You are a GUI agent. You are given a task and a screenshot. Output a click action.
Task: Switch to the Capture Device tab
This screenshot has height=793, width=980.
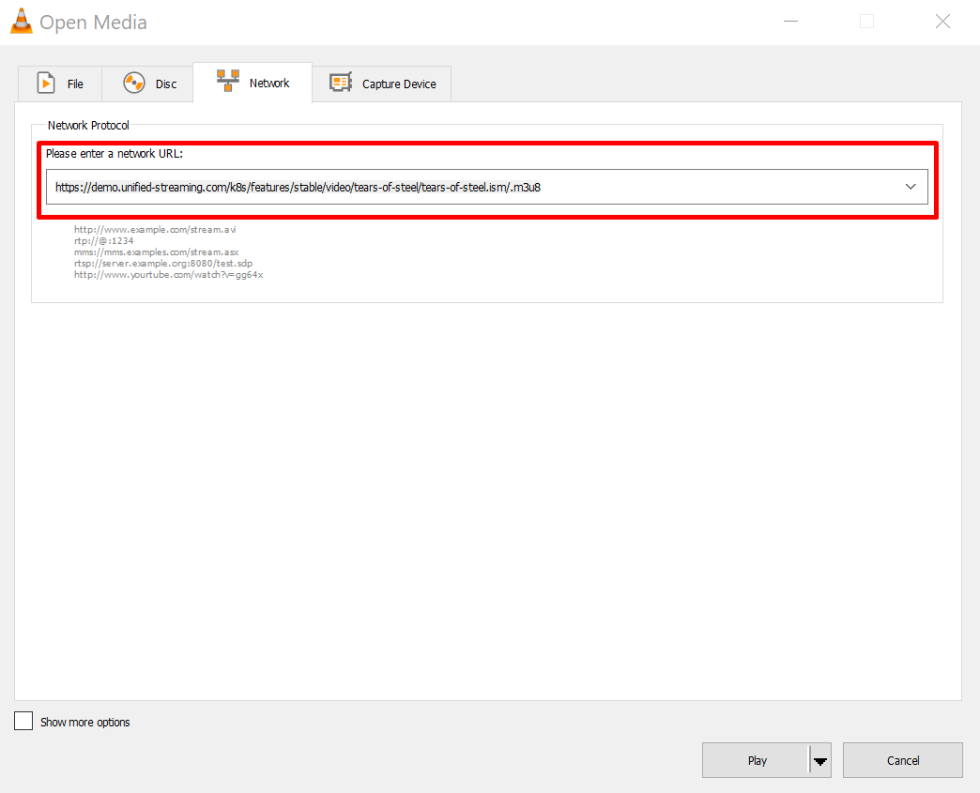pos(382,83)
